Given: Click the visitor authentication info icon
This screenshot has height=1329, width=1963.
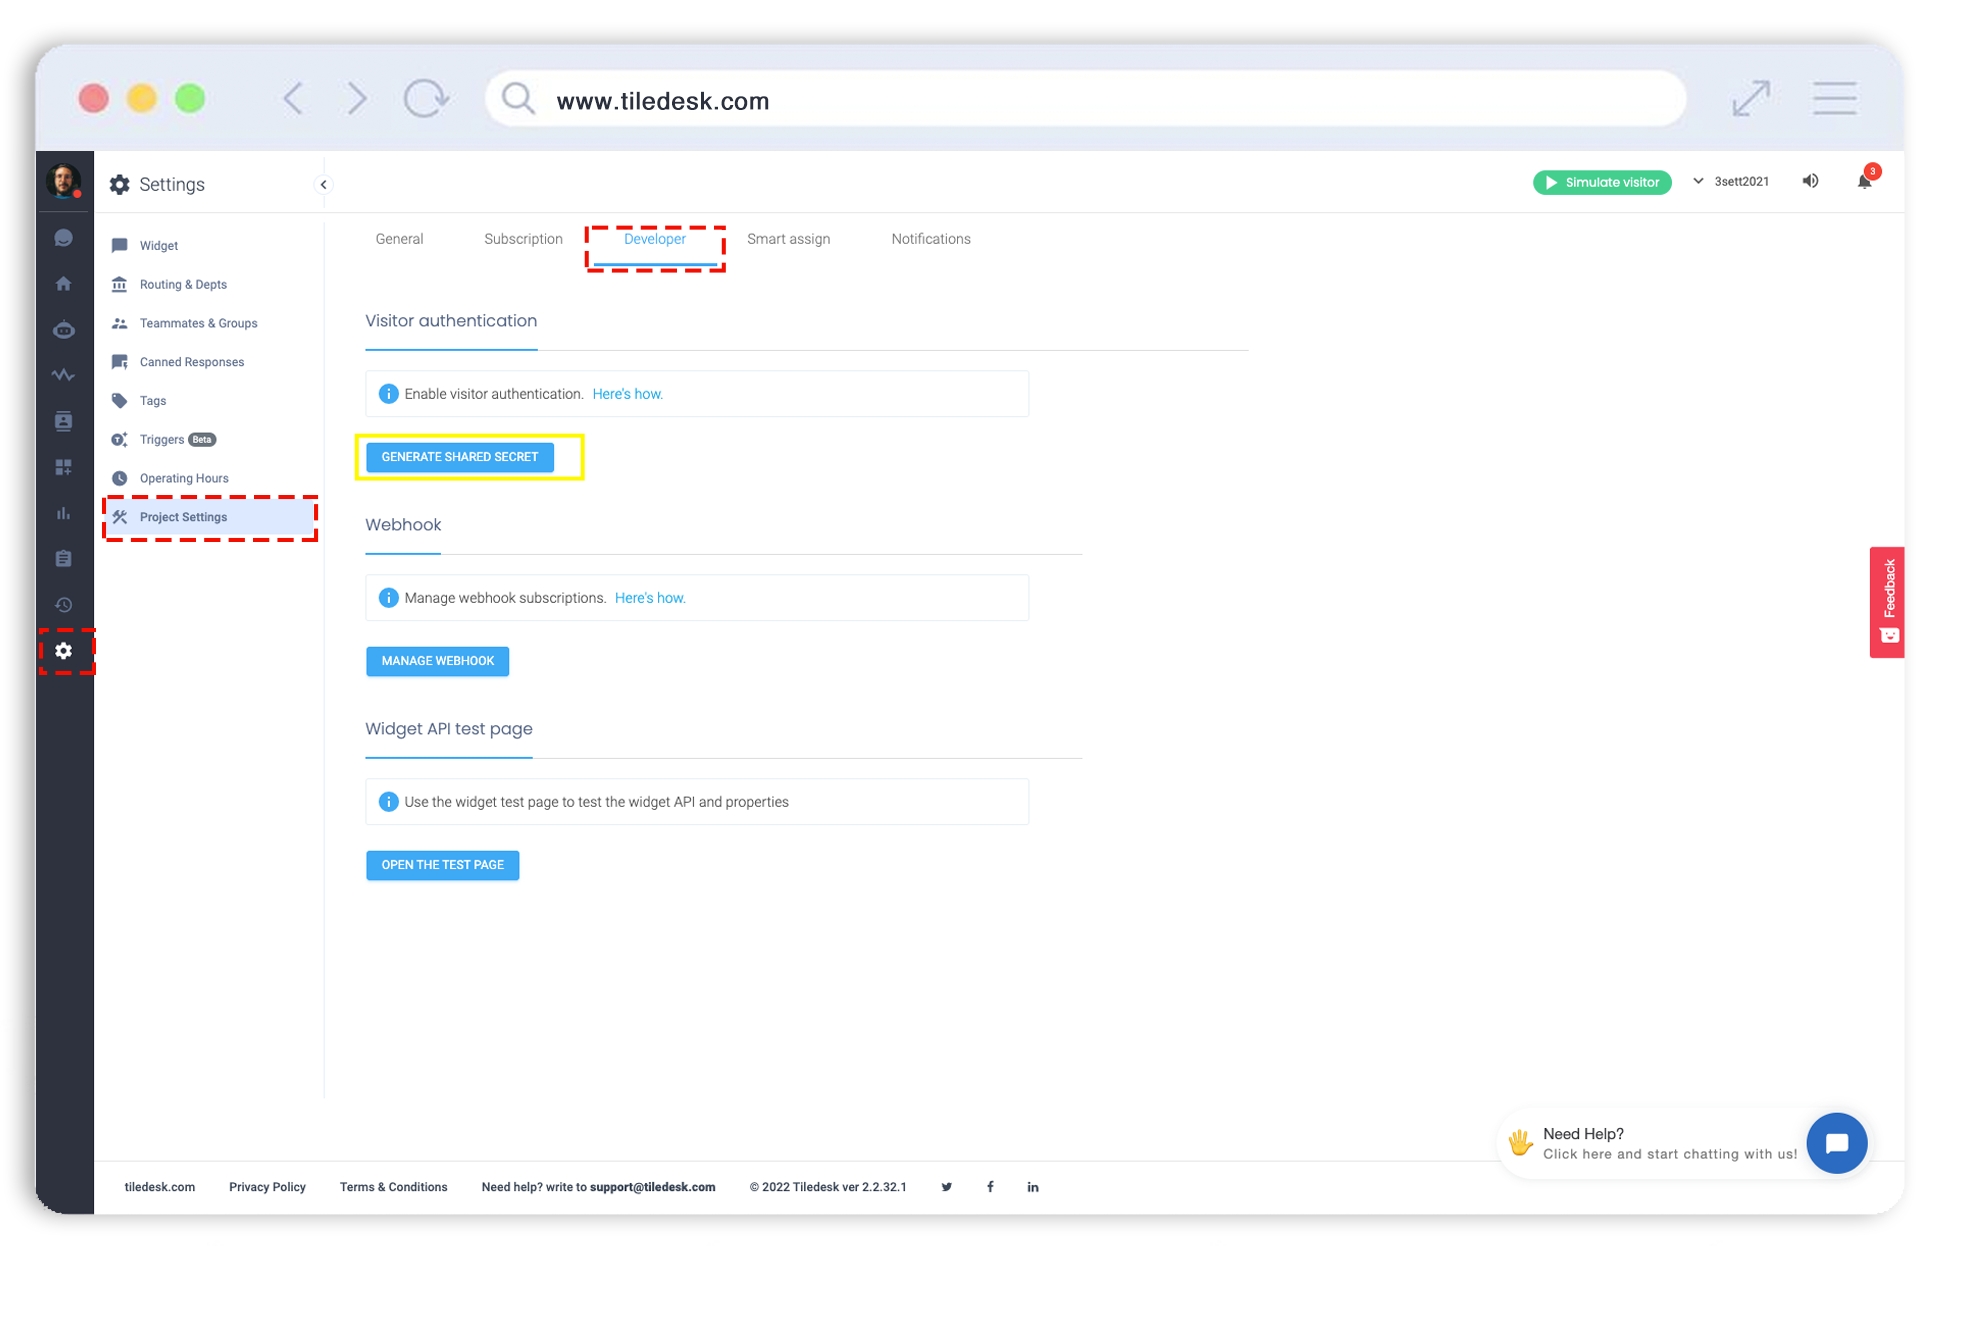Looking at the screenshot, I should coord(388,394).
